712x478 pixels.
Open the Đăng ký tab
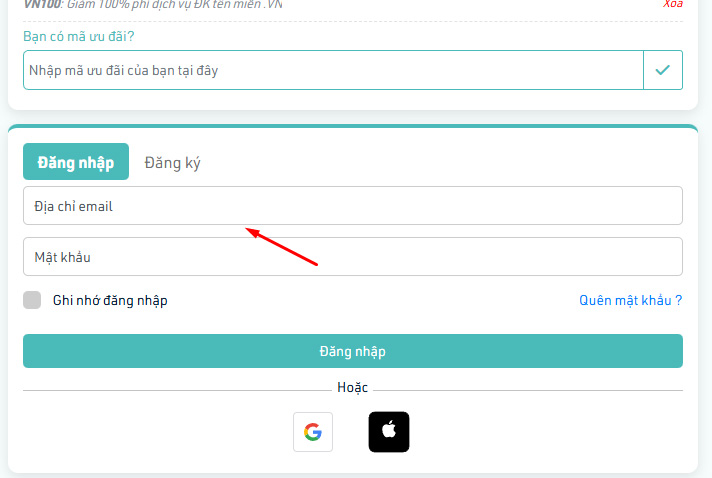point(172,162)
